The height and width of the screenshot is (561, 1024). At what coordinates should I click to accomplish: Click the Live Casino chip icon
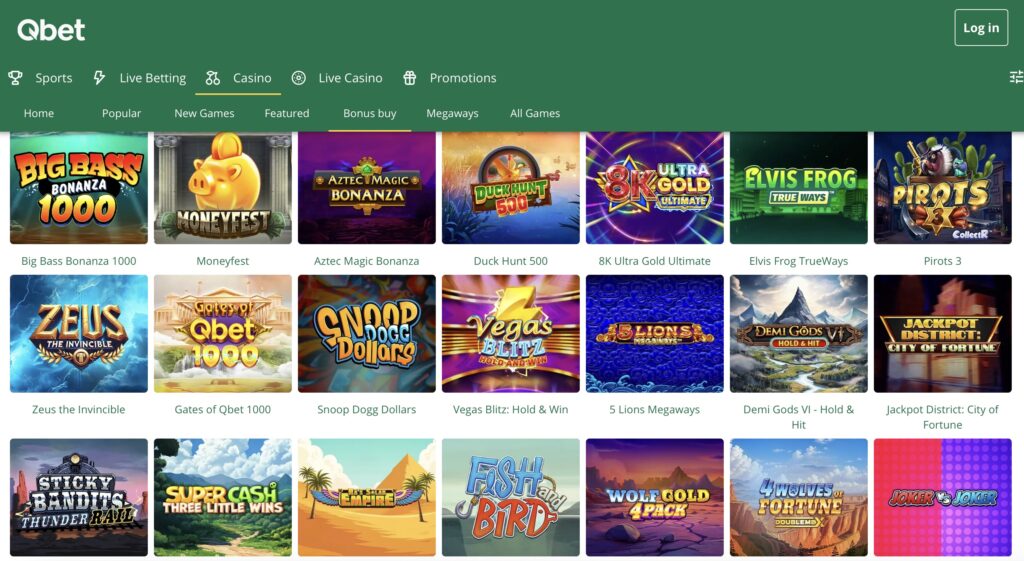click(298, 78)
